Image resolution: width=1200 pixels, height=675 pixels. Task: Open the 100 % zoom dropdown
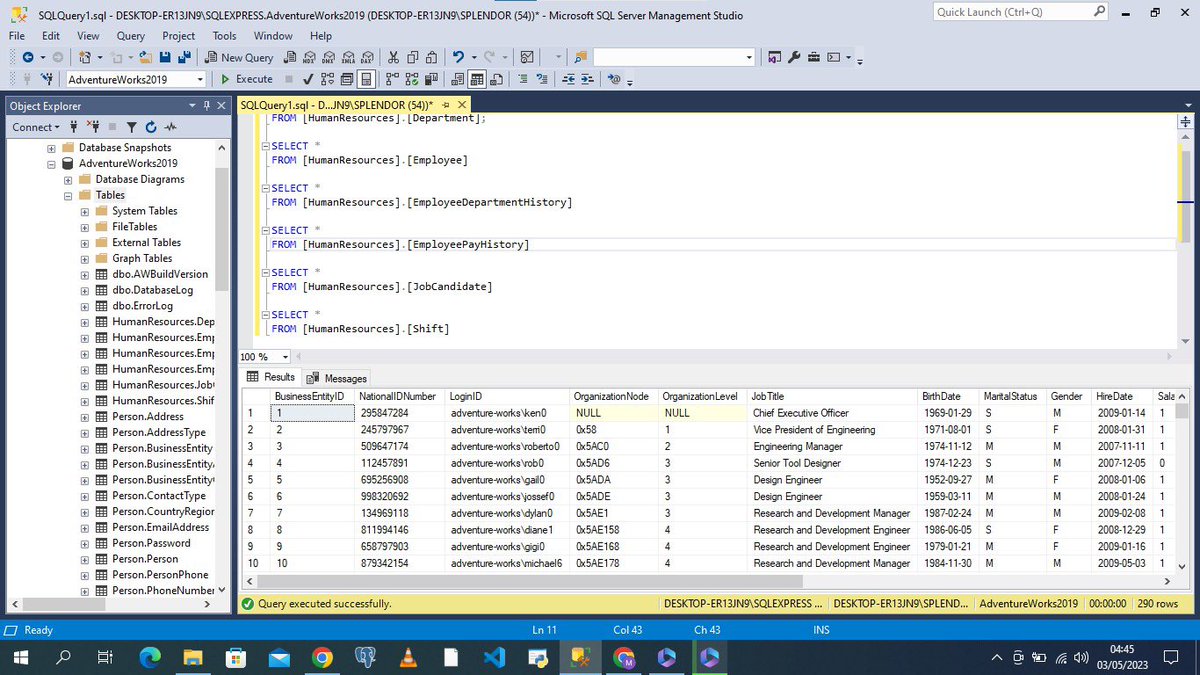pos(285,357)
